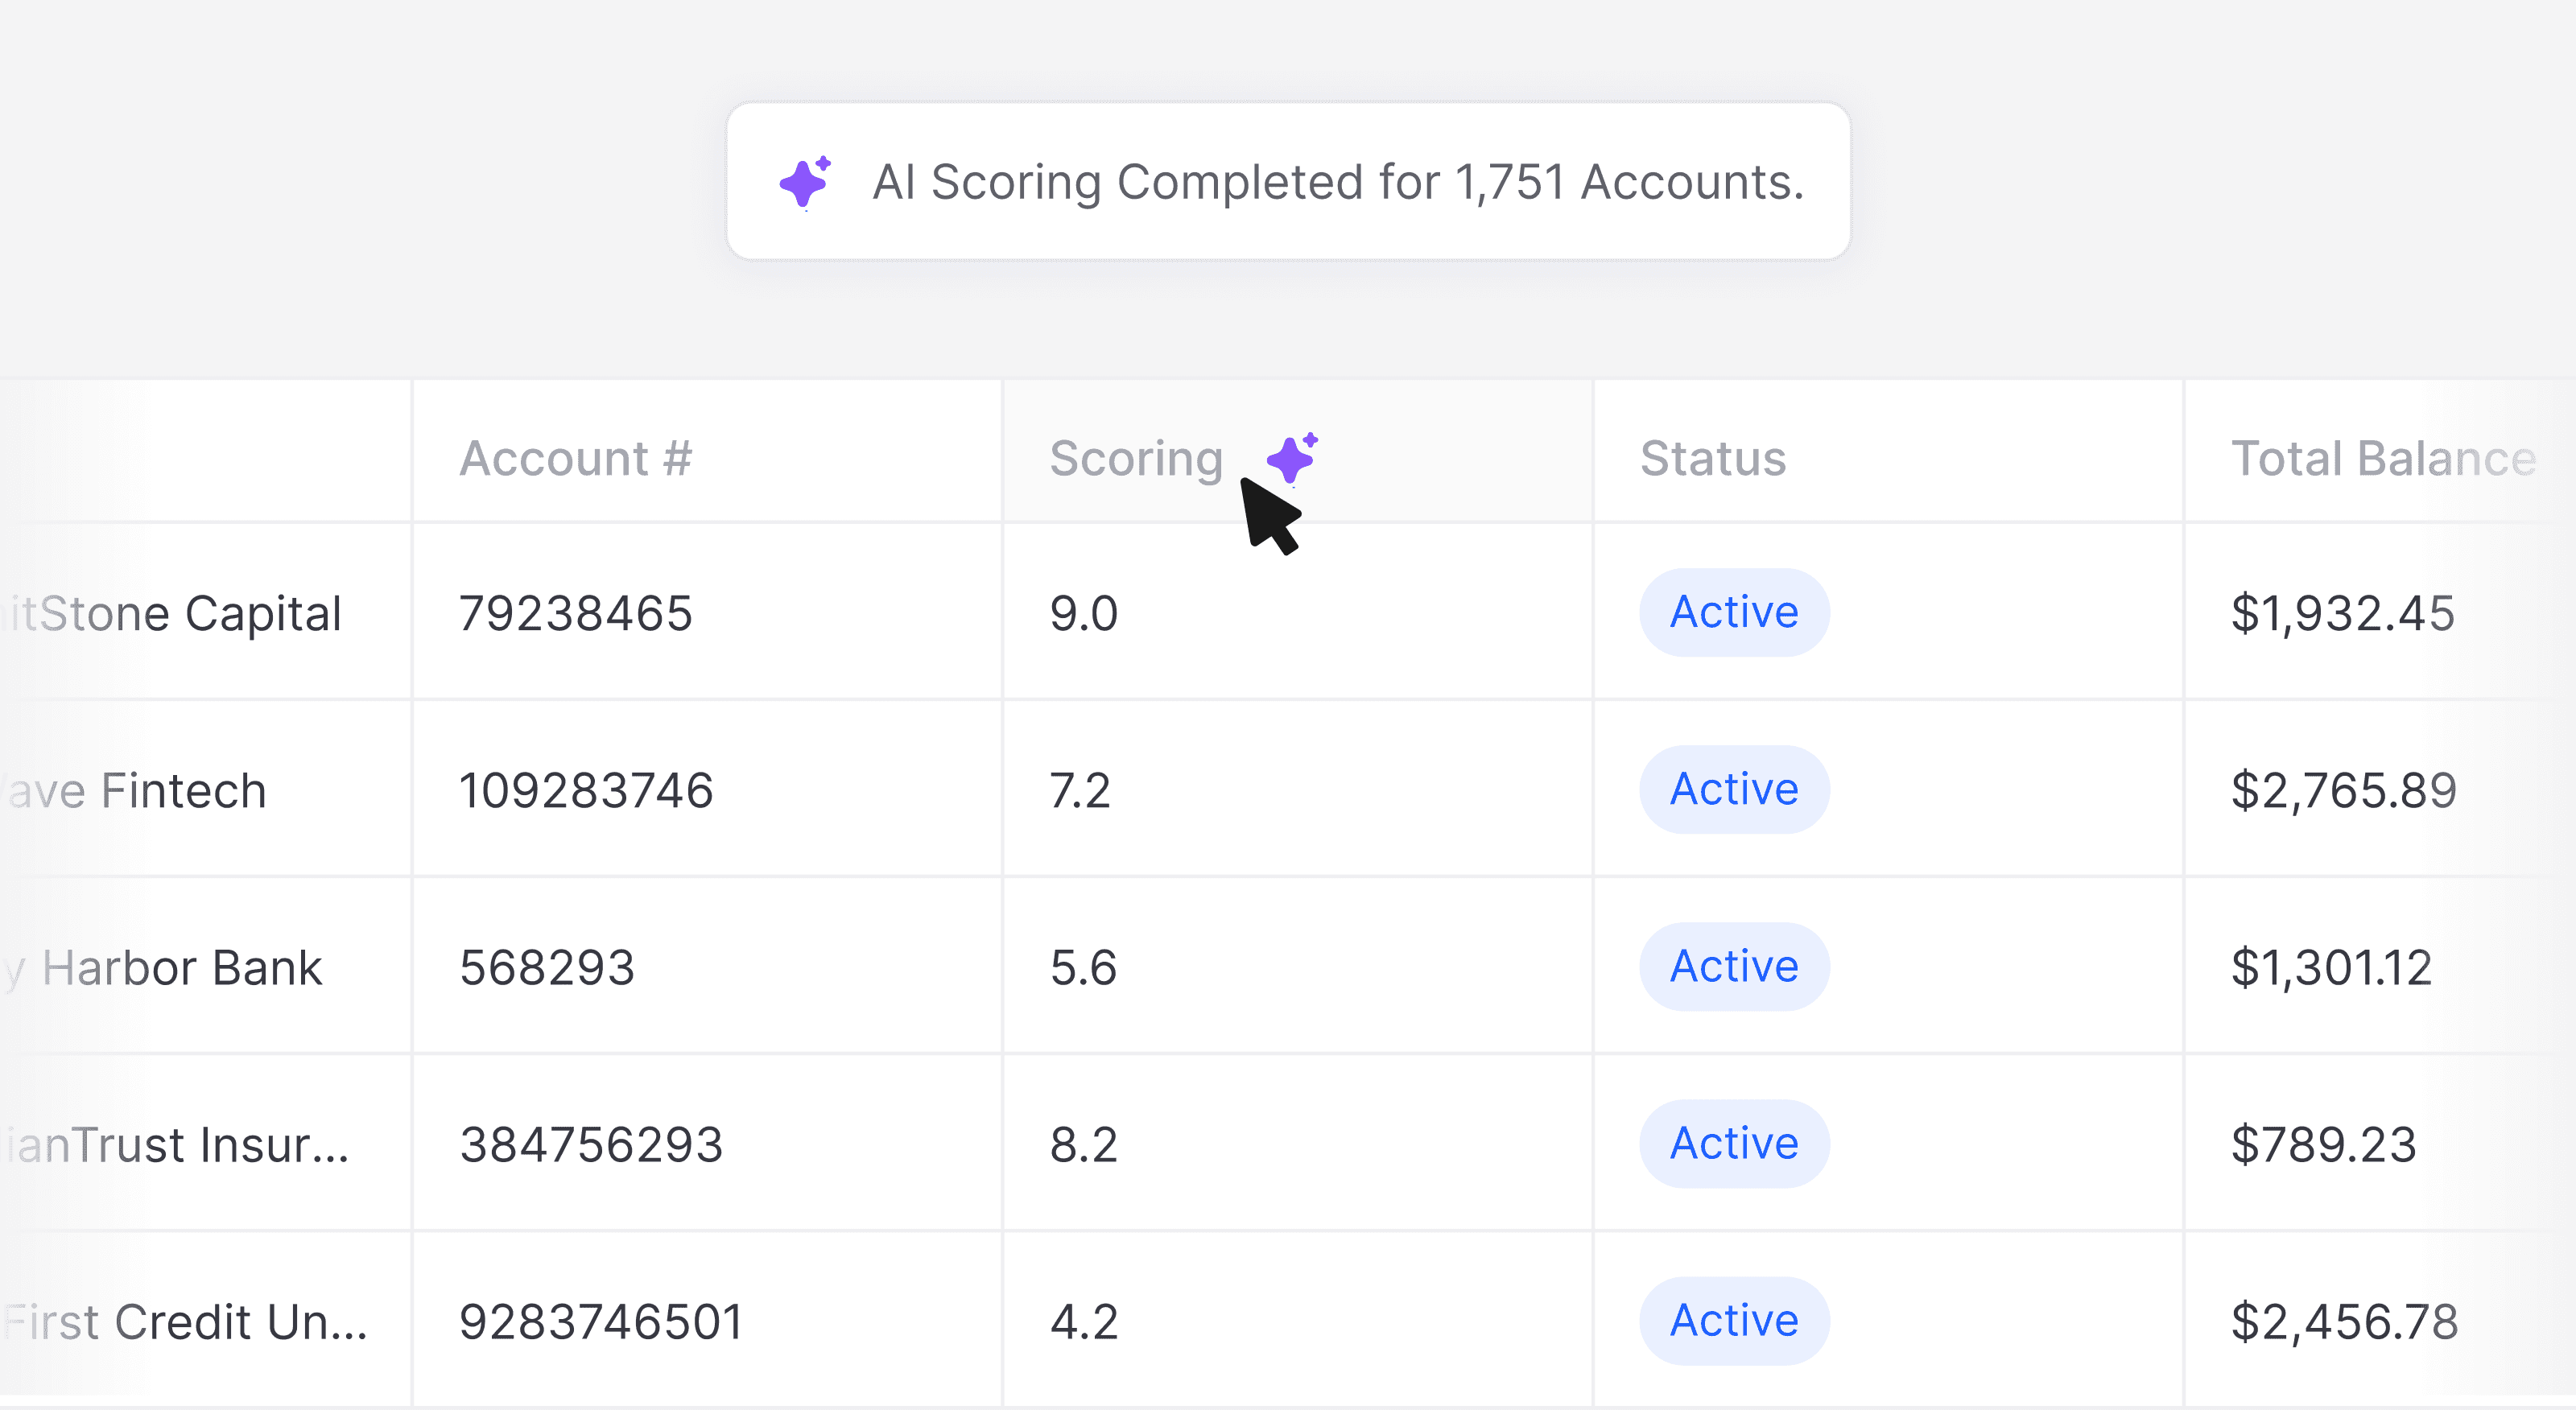2576x1410 pixels.
Task: Click the $2,765.89 total balance
Action: click(2343, 790)
